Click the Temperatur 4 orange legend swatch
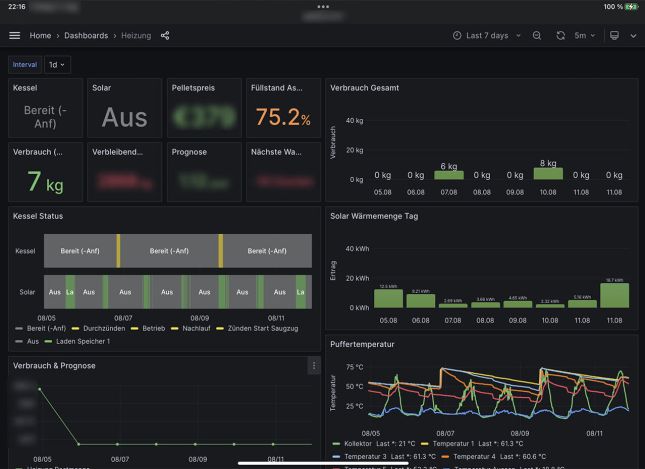Screen dimensions: 645x469 445,457
